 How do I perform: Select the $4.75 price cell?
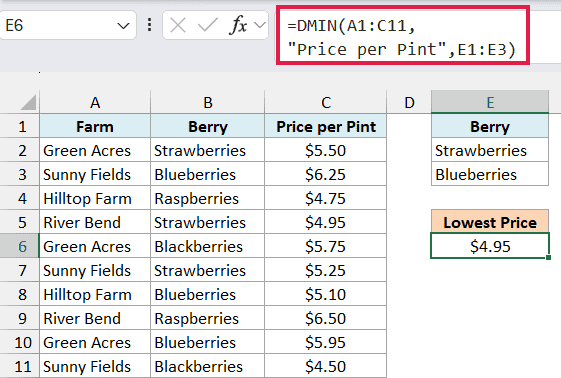pos(326,198)
